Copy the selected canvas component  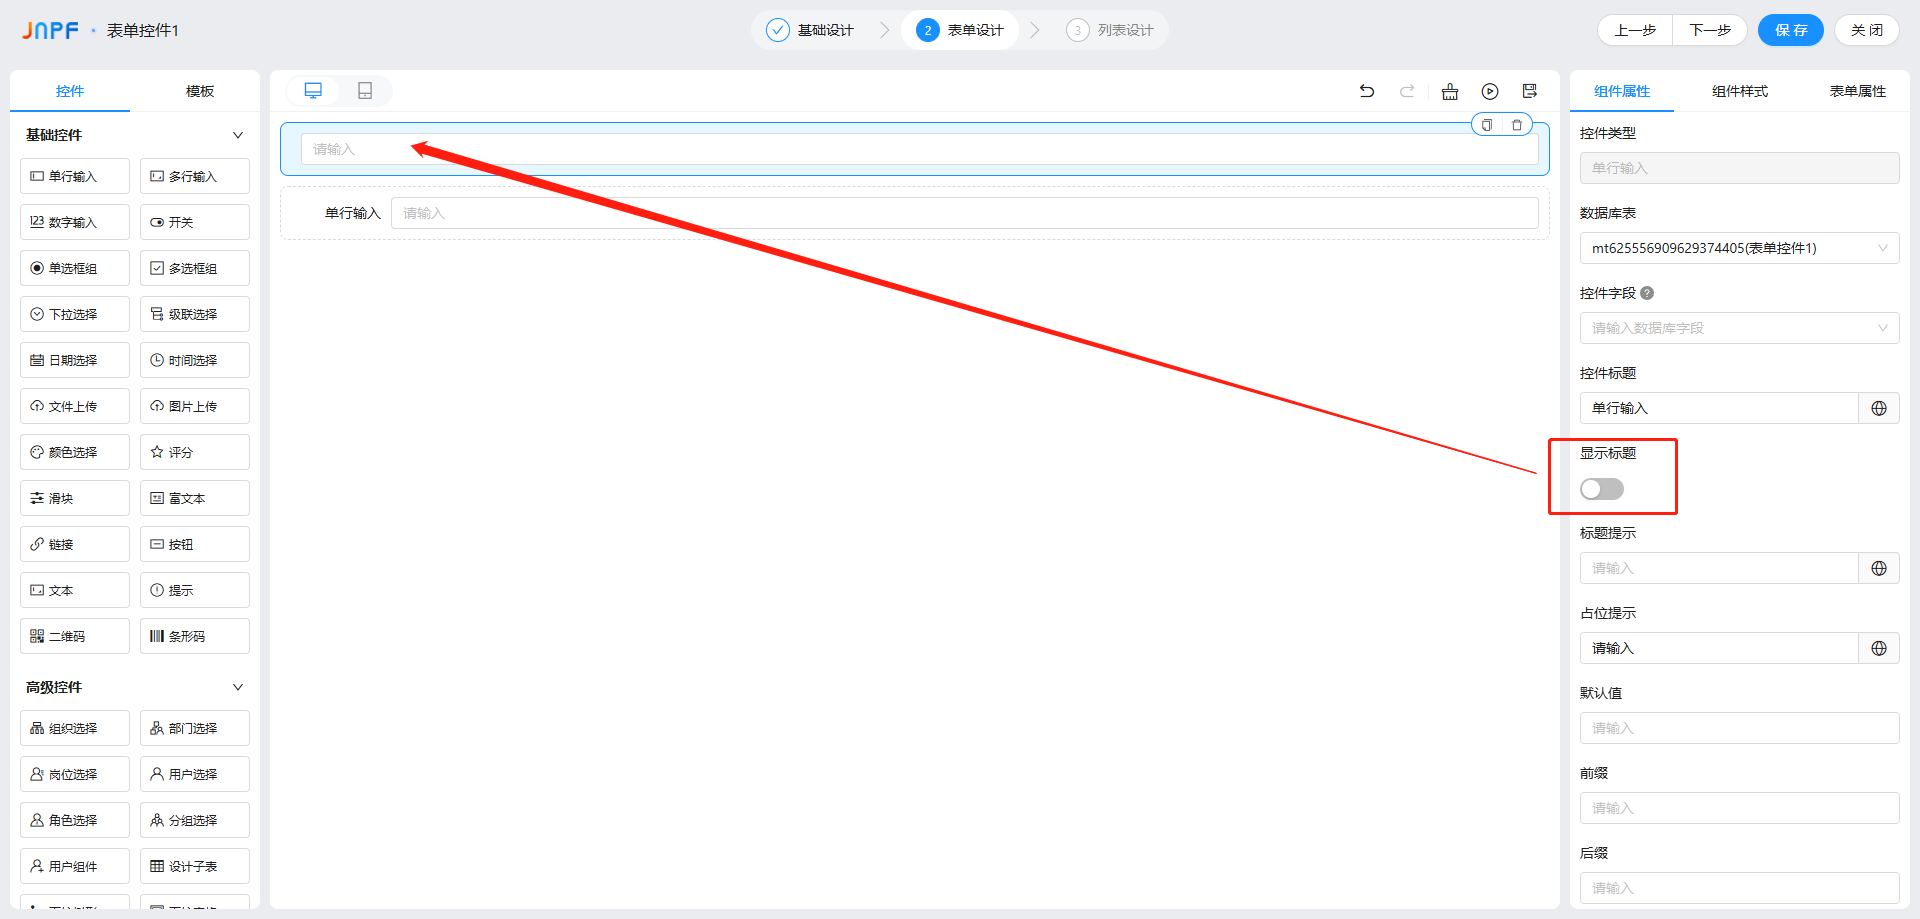tap(1487, 125)
